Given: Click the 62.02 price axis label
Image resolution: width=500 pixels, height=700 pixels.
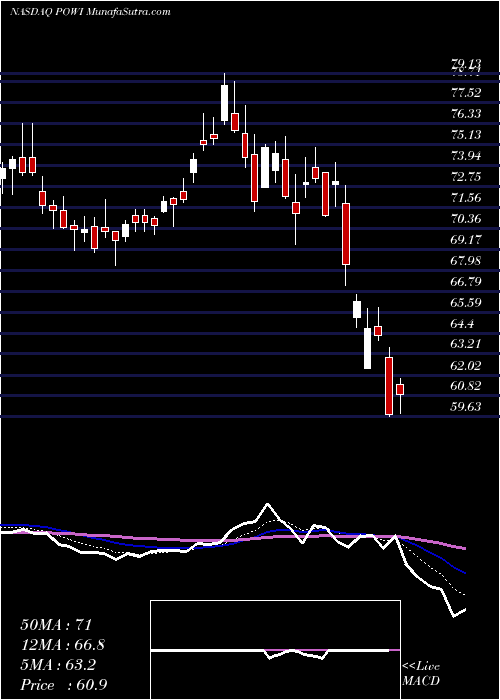Looking at the screenshot, I should coord(466,366).
